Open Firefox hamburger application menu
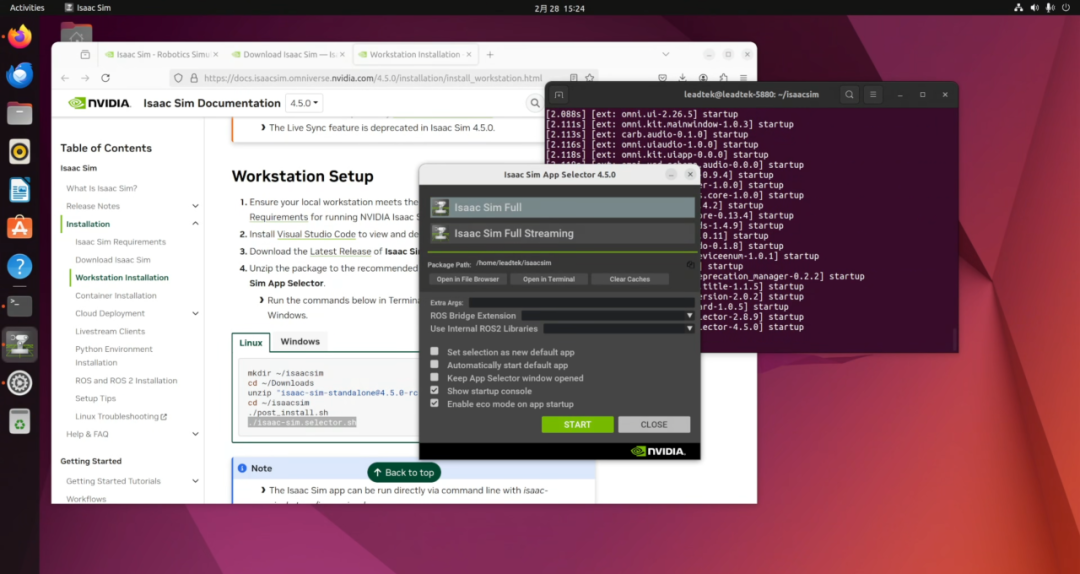 point(744,78)
